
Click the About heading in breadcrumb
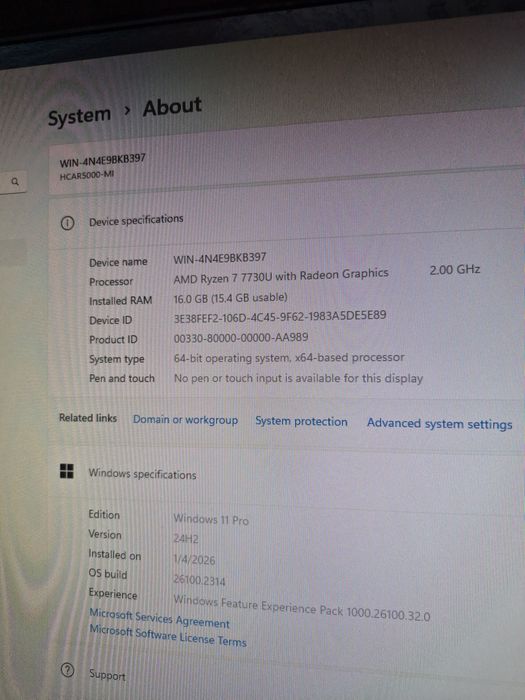pyautogui.click(x=172, y=107)
